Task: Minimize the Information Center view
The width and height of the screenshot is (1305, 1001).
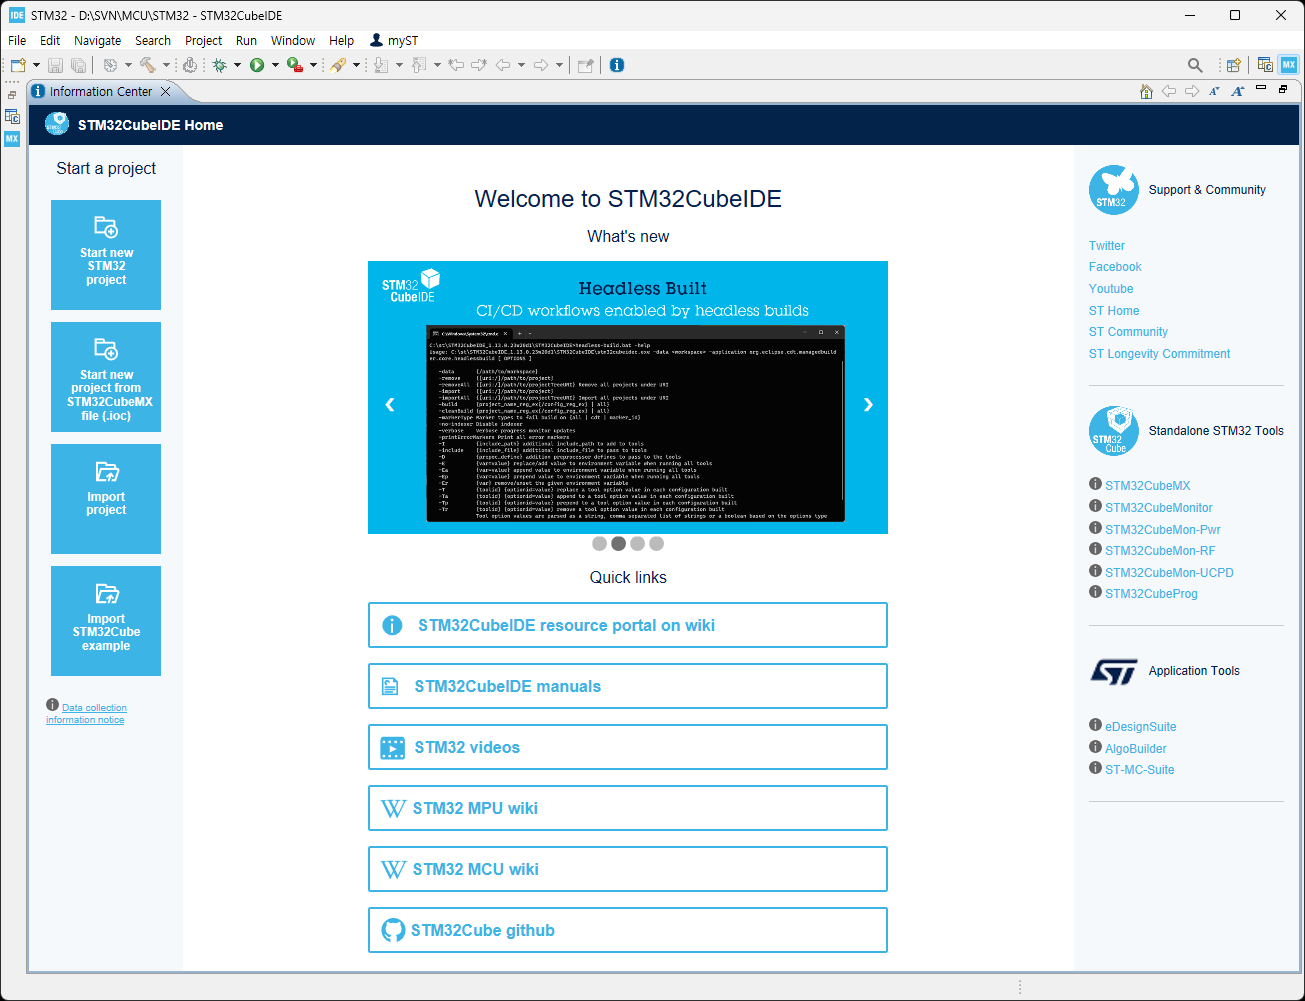Action: click(1261, 89)
